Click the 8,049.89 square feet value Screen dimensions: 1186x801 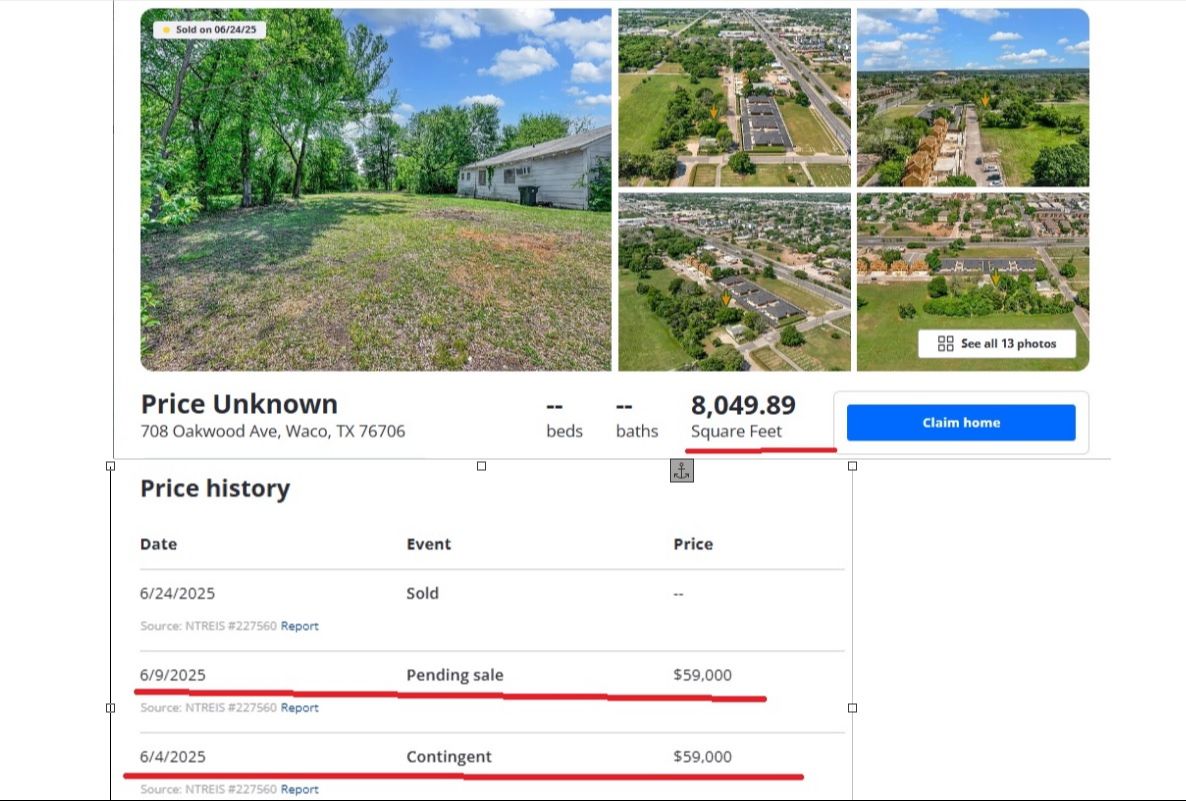(x=743, y=405)
